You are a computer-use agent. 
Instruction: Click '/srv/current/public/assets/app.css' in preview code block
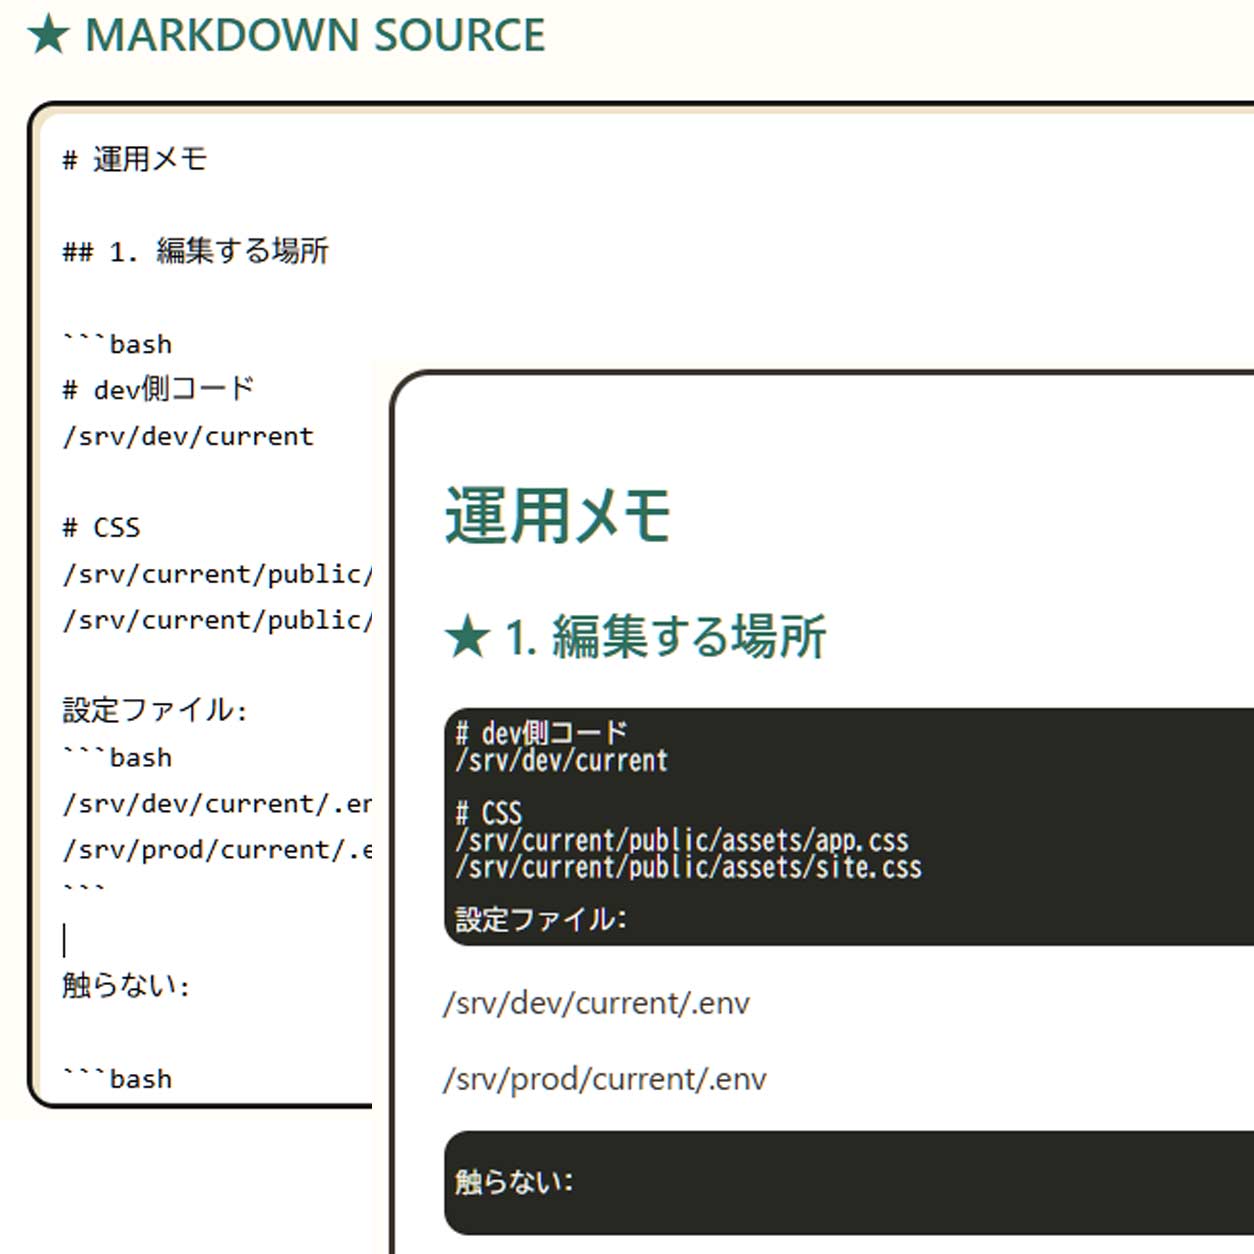pos(682,840)
